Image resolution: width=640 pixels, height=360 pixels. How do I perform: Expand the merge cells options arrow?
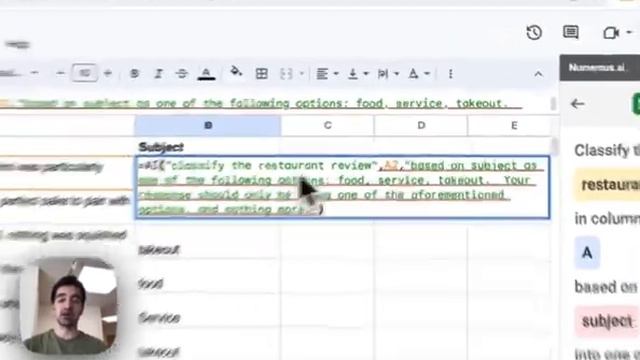click(302, 74)
